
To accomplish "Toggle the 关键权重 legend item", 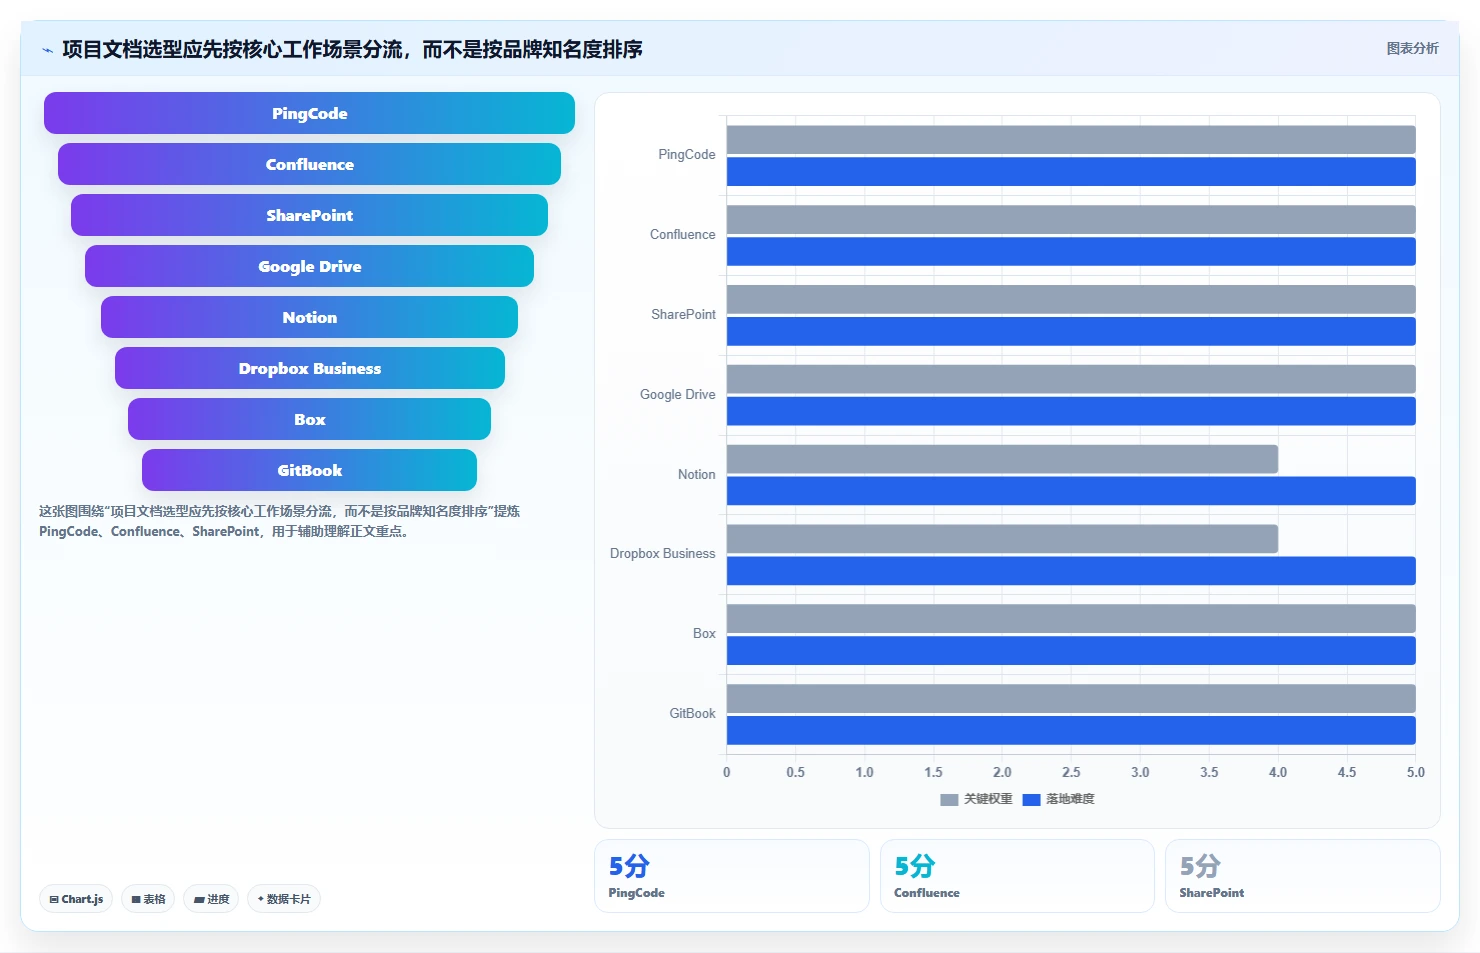I will coord(976,799).
